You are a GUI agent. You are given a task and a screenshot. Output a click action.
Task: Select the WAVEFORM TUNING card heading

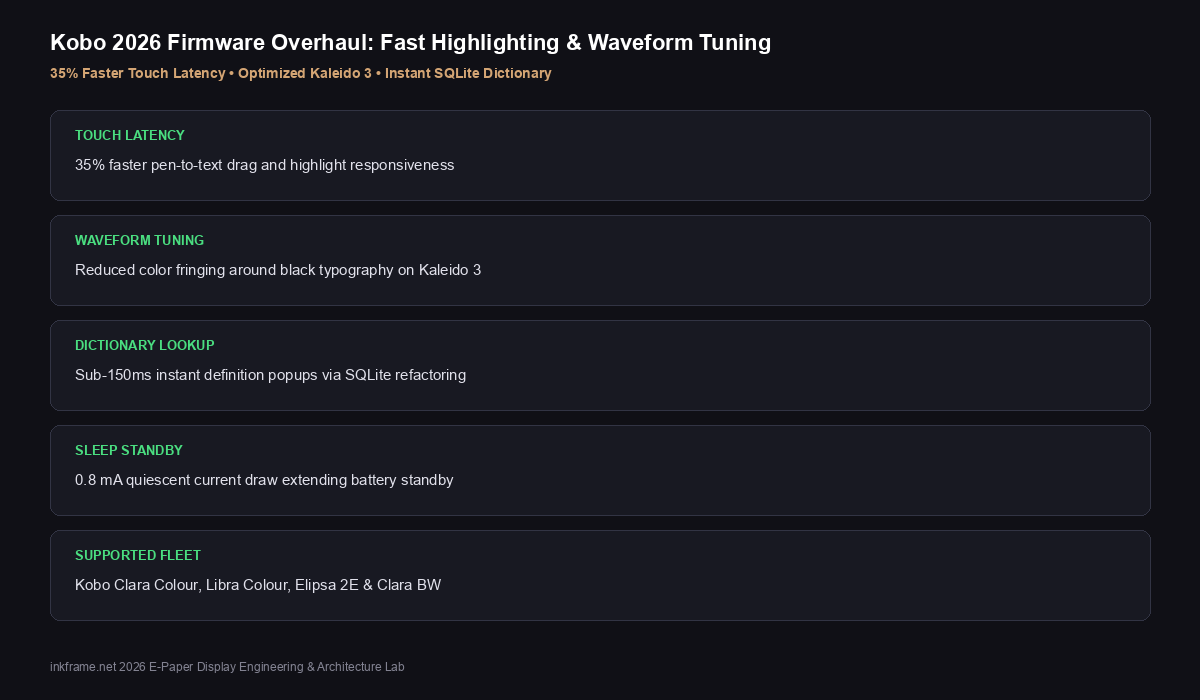point(140,240)
